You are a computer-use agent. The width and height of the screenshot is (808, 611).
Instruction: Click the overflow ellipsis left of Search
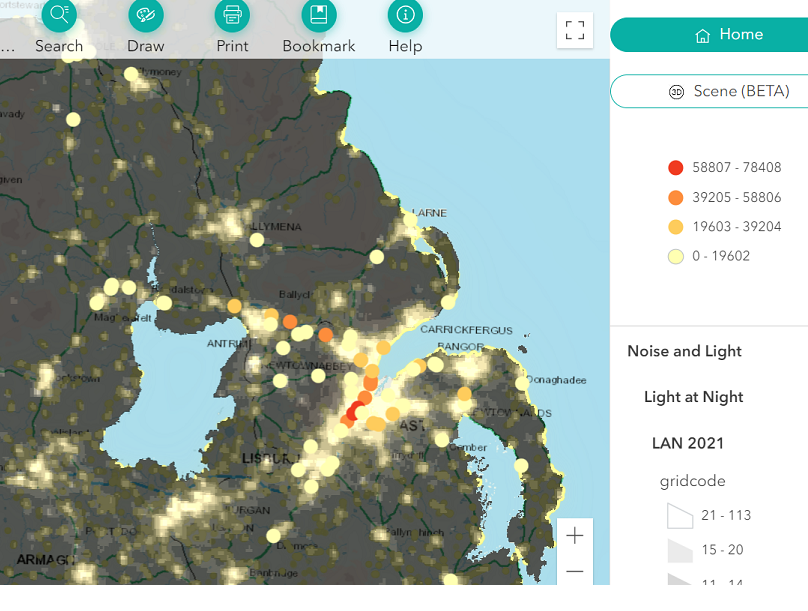pos(8,46)
